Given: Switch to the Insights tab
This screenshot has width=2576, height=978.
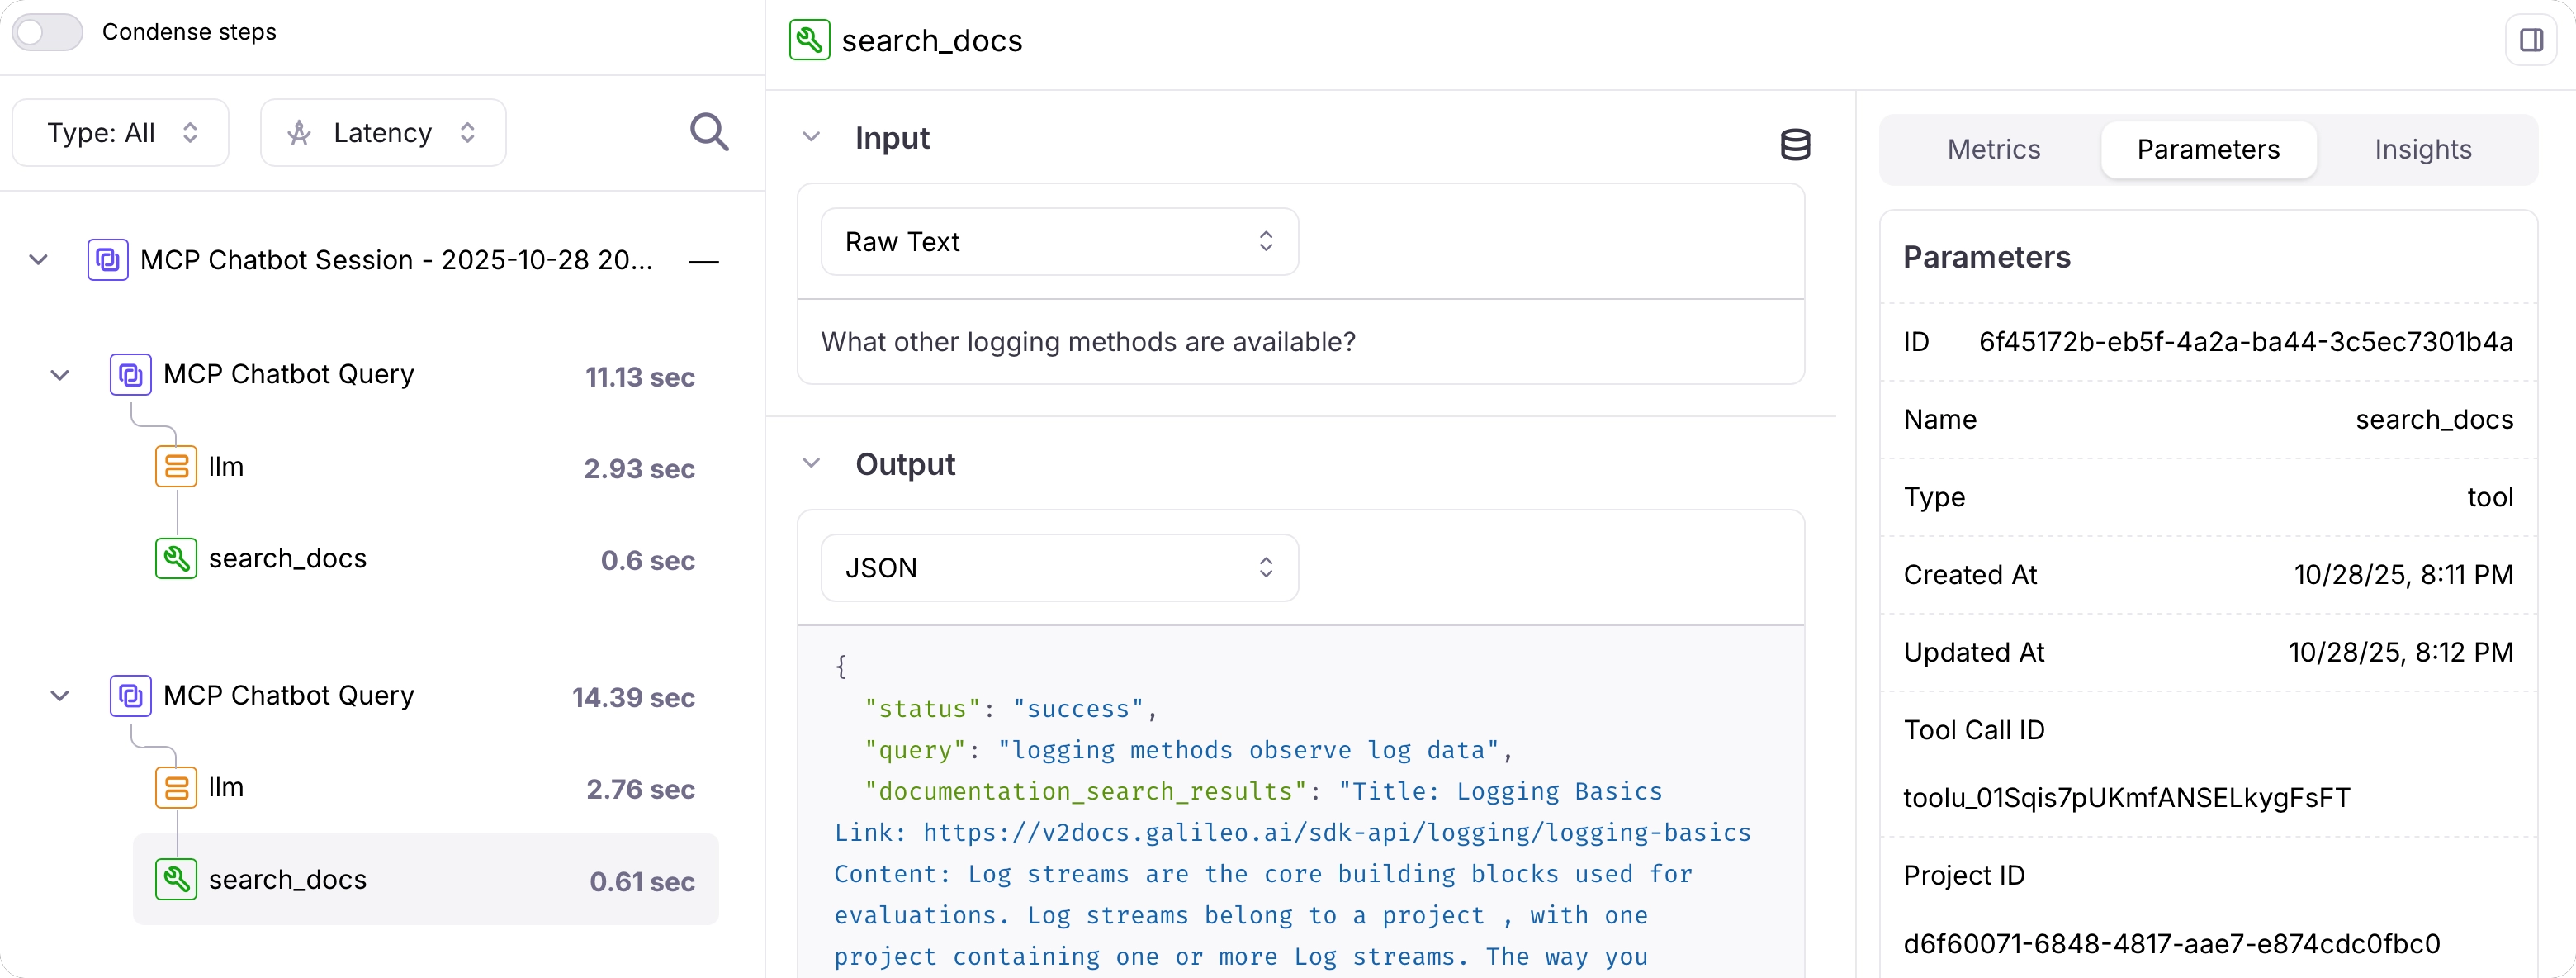Looking at the screenshot, I should 2422,150.
